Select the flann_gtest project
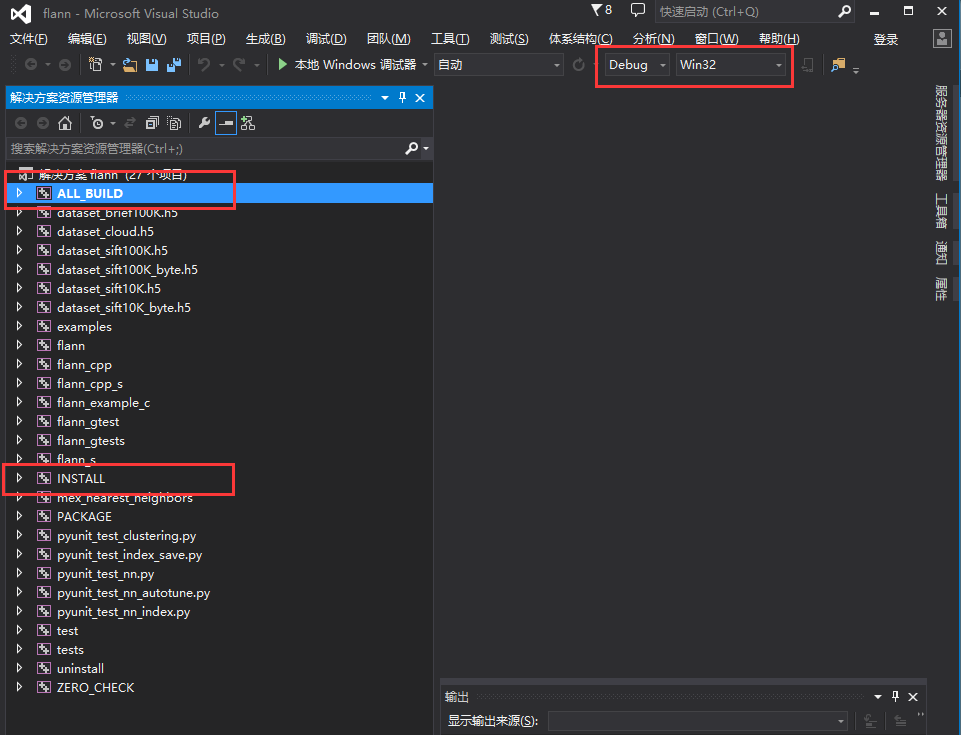The width and height of the screenshot is (961, 735). tap(88, 421)
